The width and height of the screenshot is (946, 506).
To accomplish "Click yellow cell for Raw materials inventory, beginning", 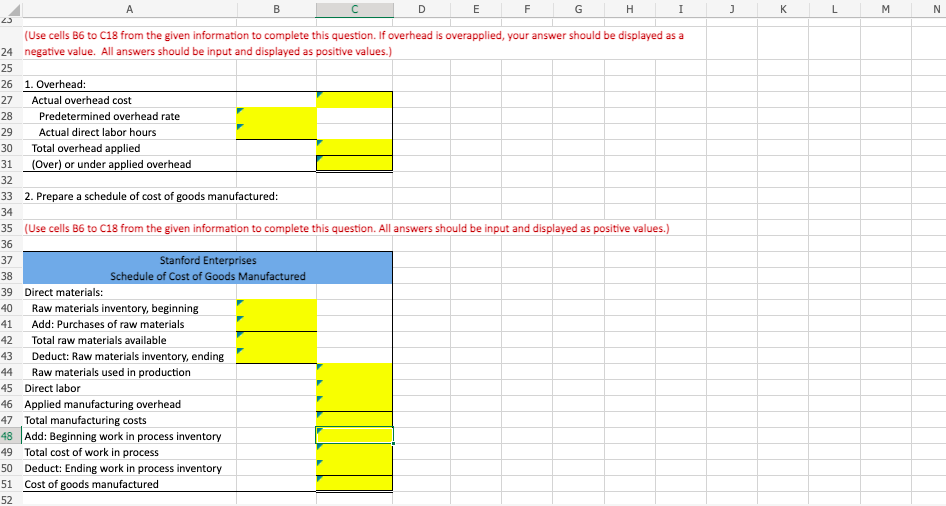I will coord(276,308).
